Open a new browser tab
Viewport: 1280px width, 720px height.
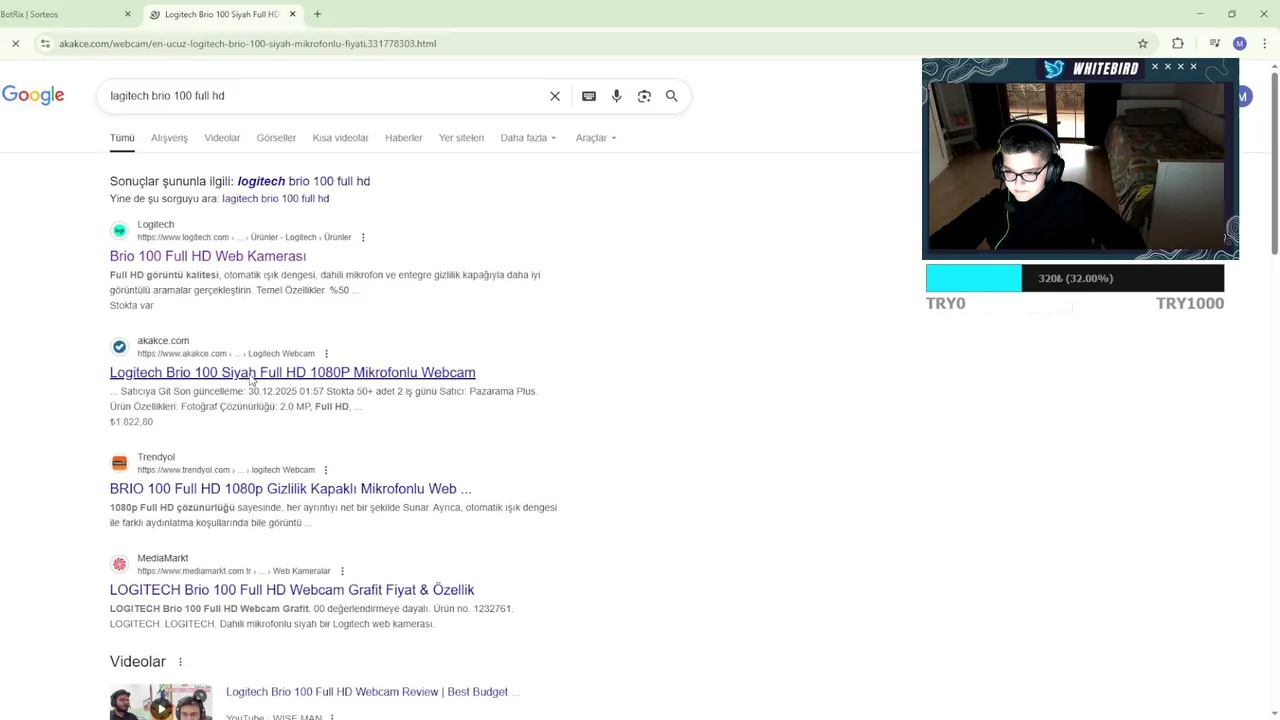click(x=317, y=14)
